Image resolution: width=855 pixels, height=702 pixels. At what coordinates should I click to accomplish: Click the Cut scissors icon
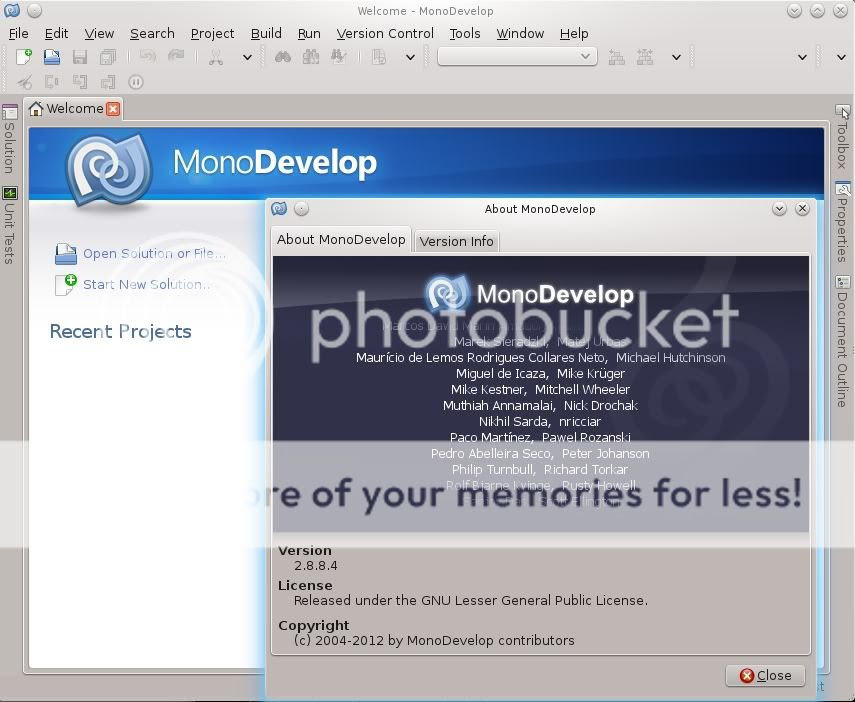(216, 57)
